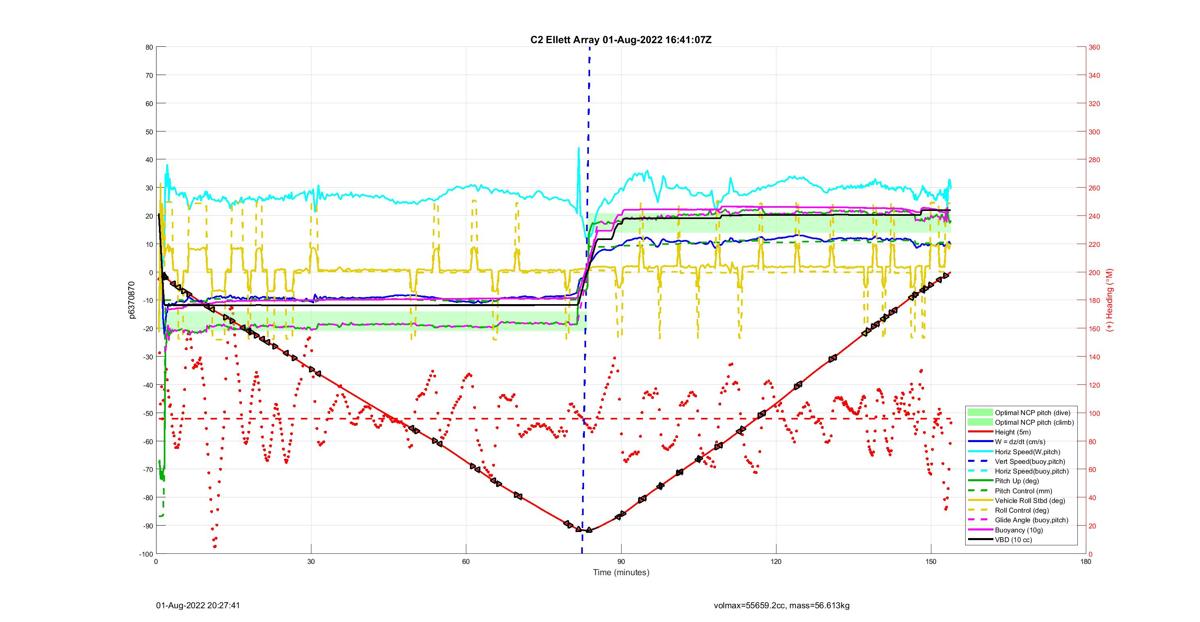1200x622 pixels.
Task: Click the x-axis tick label '180'
Action: click(x=1086, y=562)
